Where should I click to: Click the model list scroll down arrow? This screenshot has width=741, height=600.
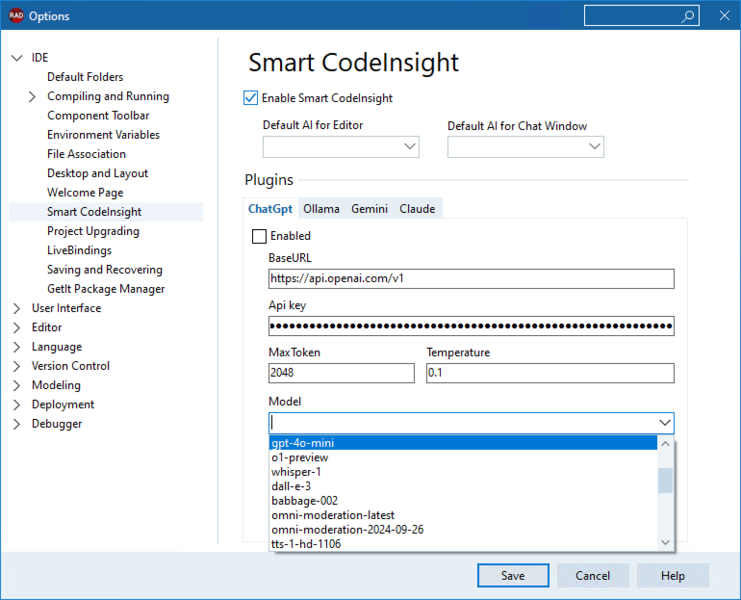tap(665, 542)
